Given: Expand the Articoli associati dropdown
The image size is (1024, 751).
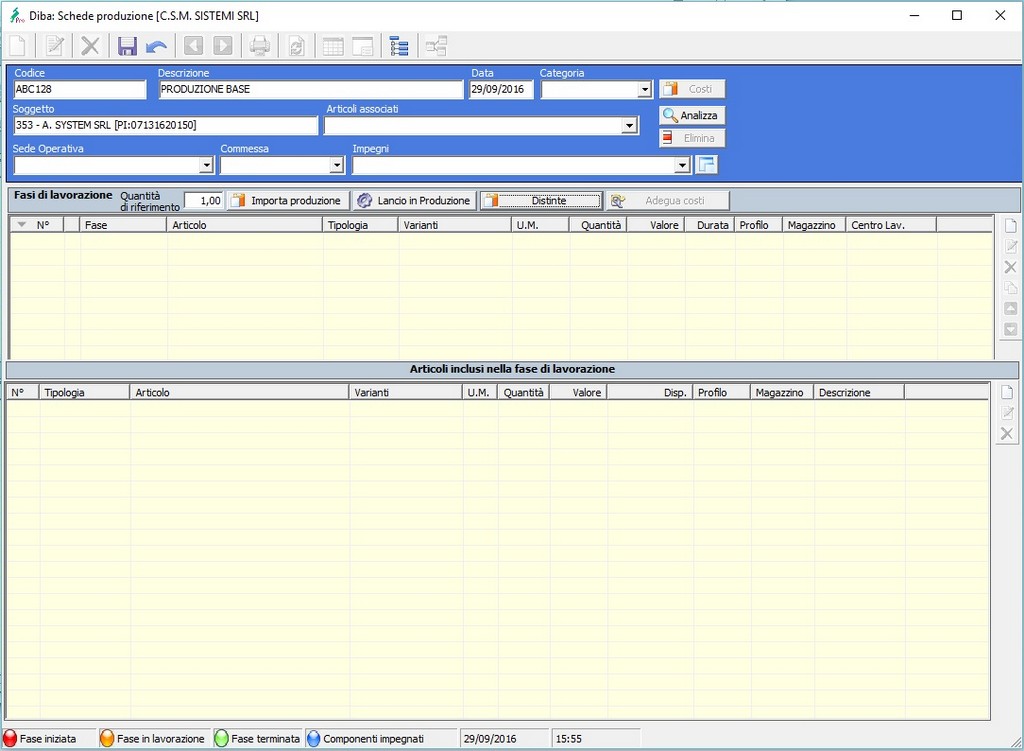Looking at the screenshot, I should [629, 125].
